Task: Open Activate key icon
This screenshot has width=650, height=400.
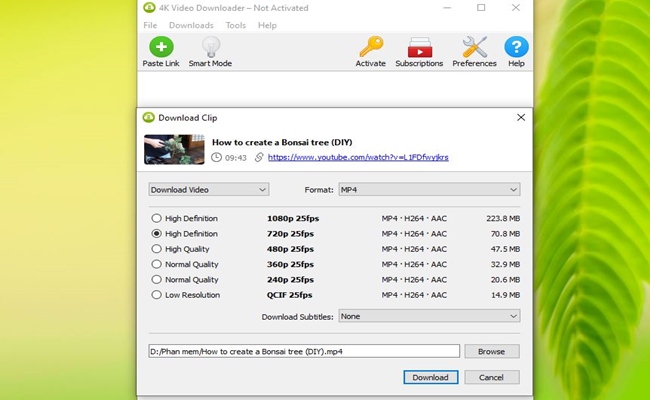Action: [371, 46]
